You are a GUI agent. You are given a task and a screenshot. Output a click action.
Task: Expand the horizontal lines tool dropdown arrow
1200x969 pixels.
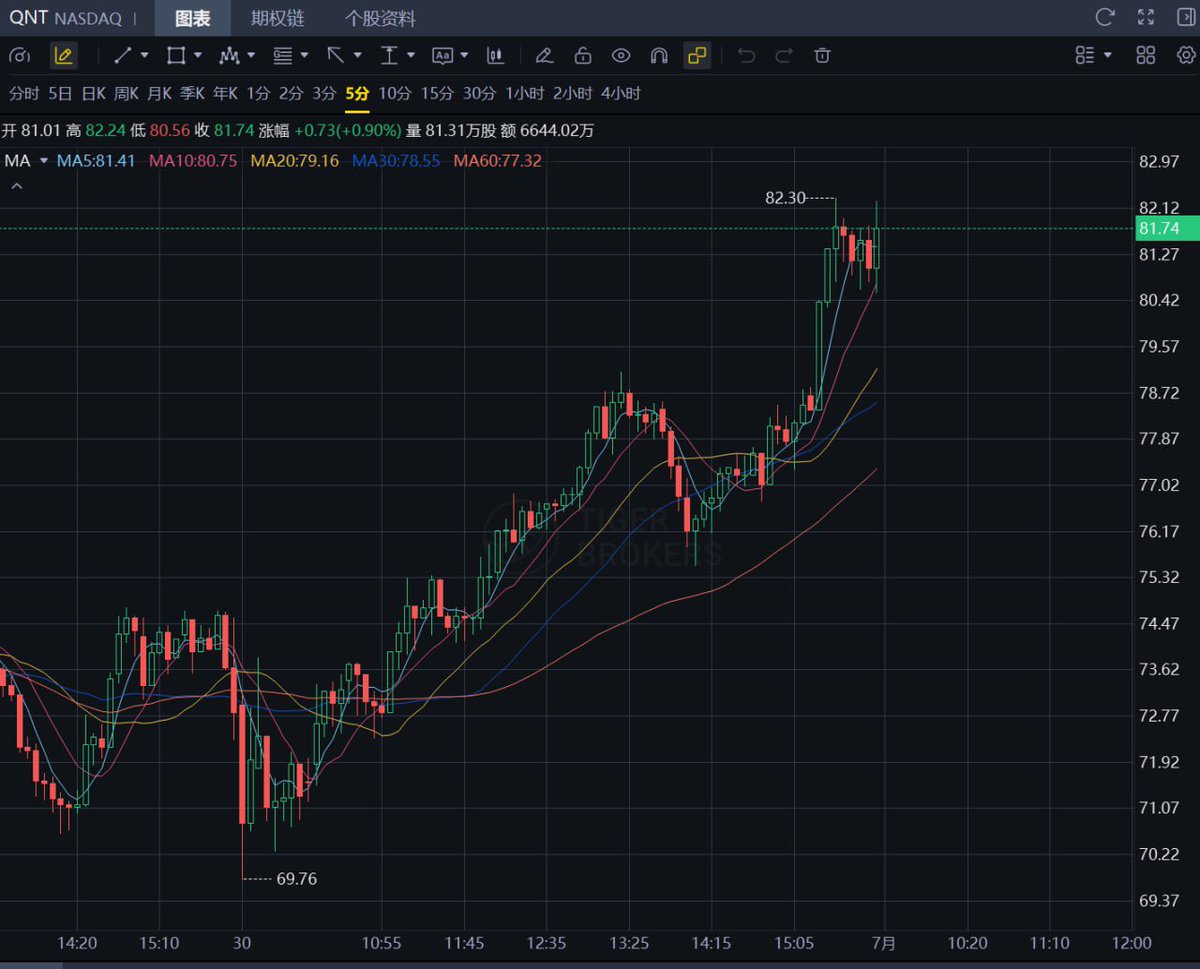tap(304, 56)
